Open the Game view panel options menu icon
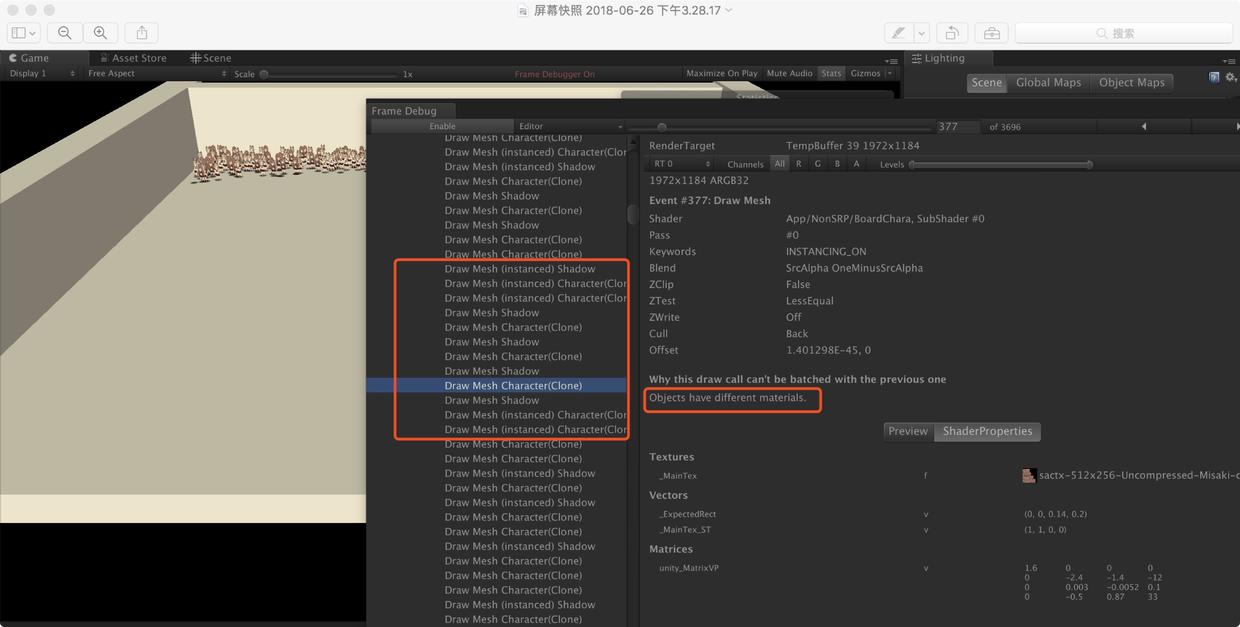Image resolution: width=1240 pixels, height=627 pixels. coord(891,60)
